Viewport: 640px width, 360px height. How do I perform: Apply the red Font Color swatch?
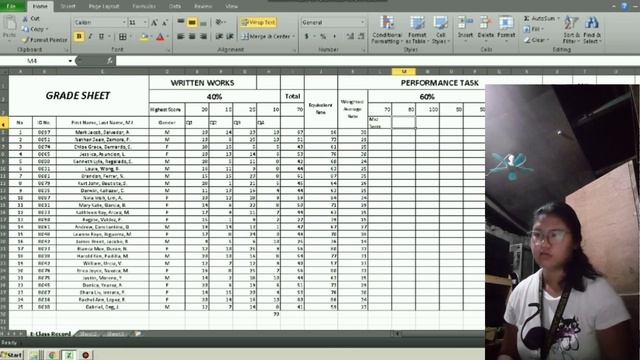point(160,37)
